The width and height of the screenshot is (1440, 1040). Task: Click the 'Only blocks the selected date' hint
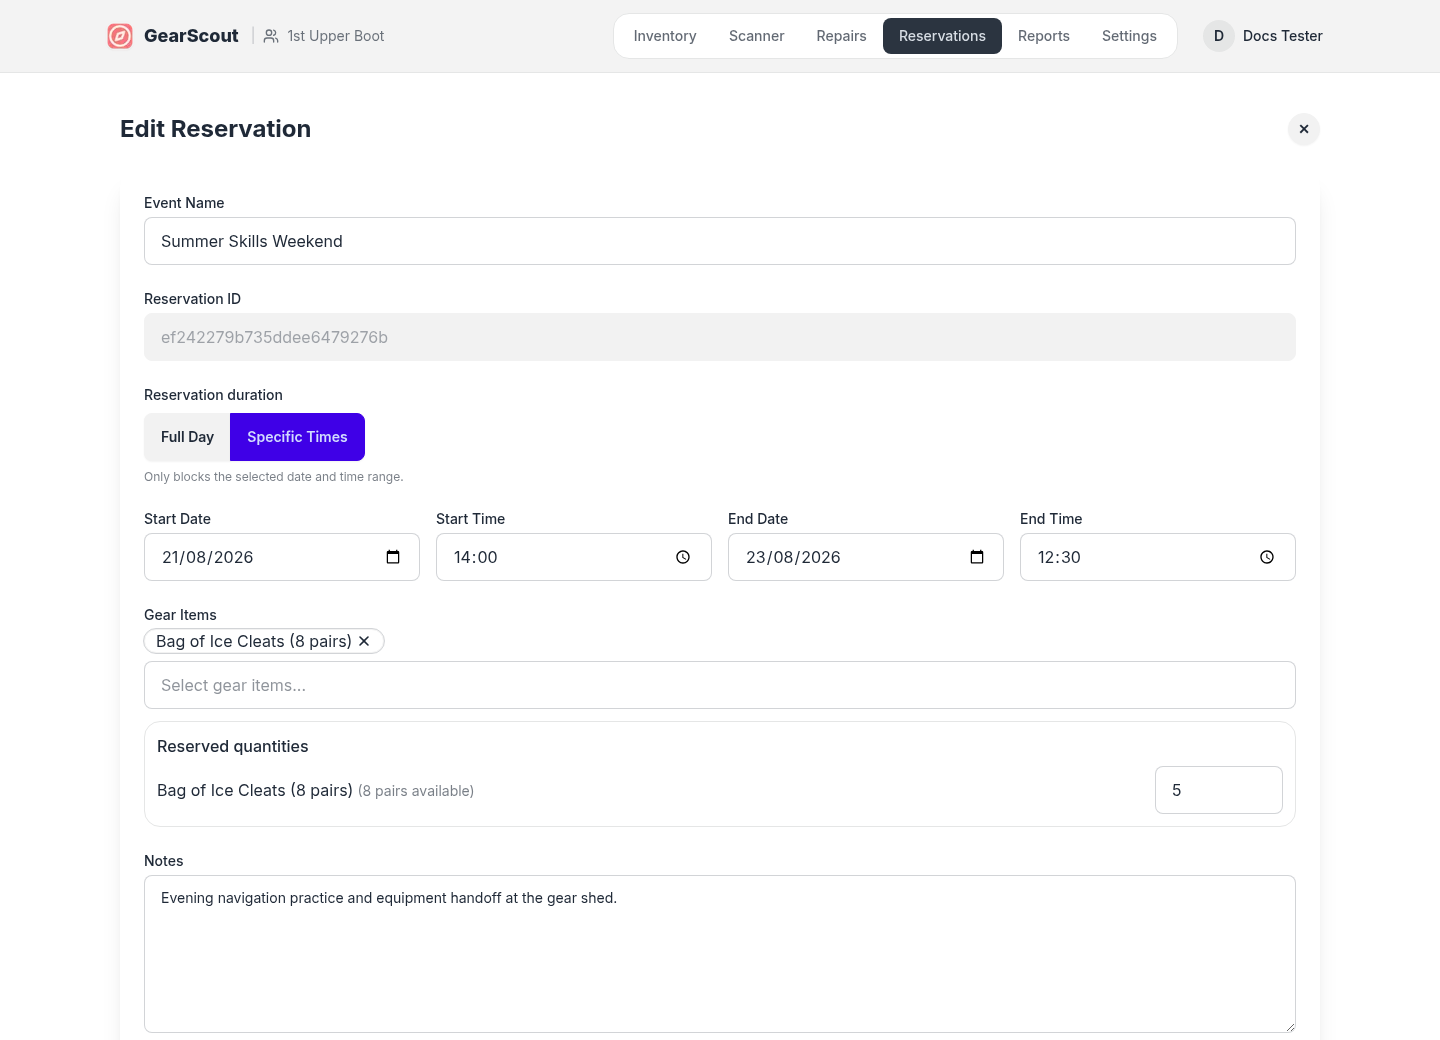tap(274, 477)
